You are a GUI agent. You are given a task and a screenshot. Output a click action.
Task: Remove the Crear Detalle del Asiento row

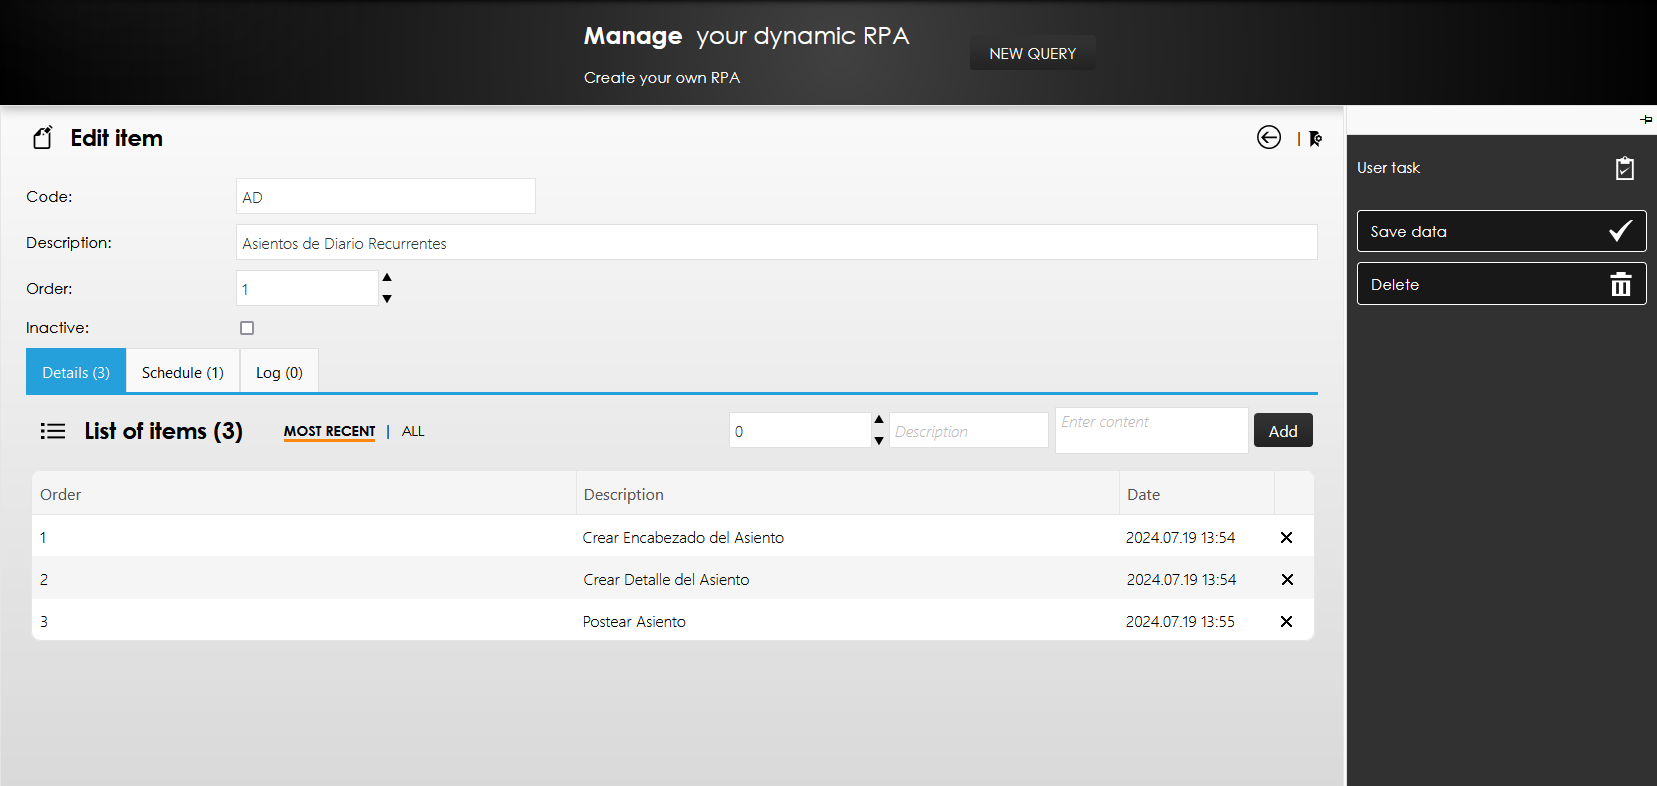[1287, 580]
